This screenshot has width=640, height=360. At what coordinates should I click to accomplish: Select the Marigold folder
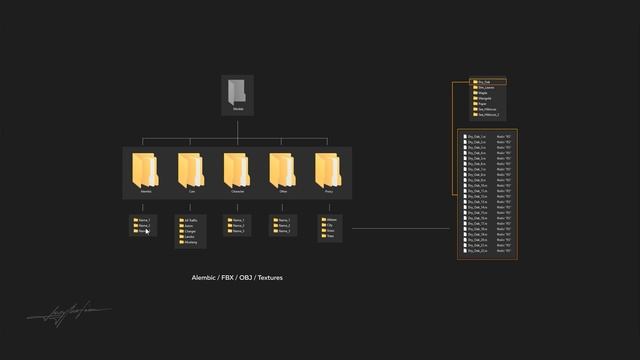[x=482, y=98]
